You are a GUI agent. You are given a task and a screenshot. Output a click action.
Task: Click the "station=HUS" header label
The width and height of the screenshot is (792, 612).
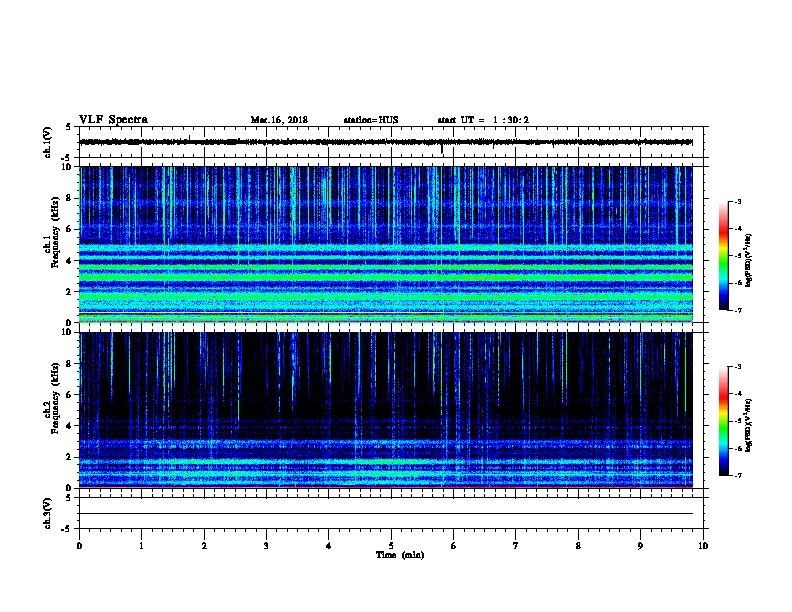tap(371, 120)
